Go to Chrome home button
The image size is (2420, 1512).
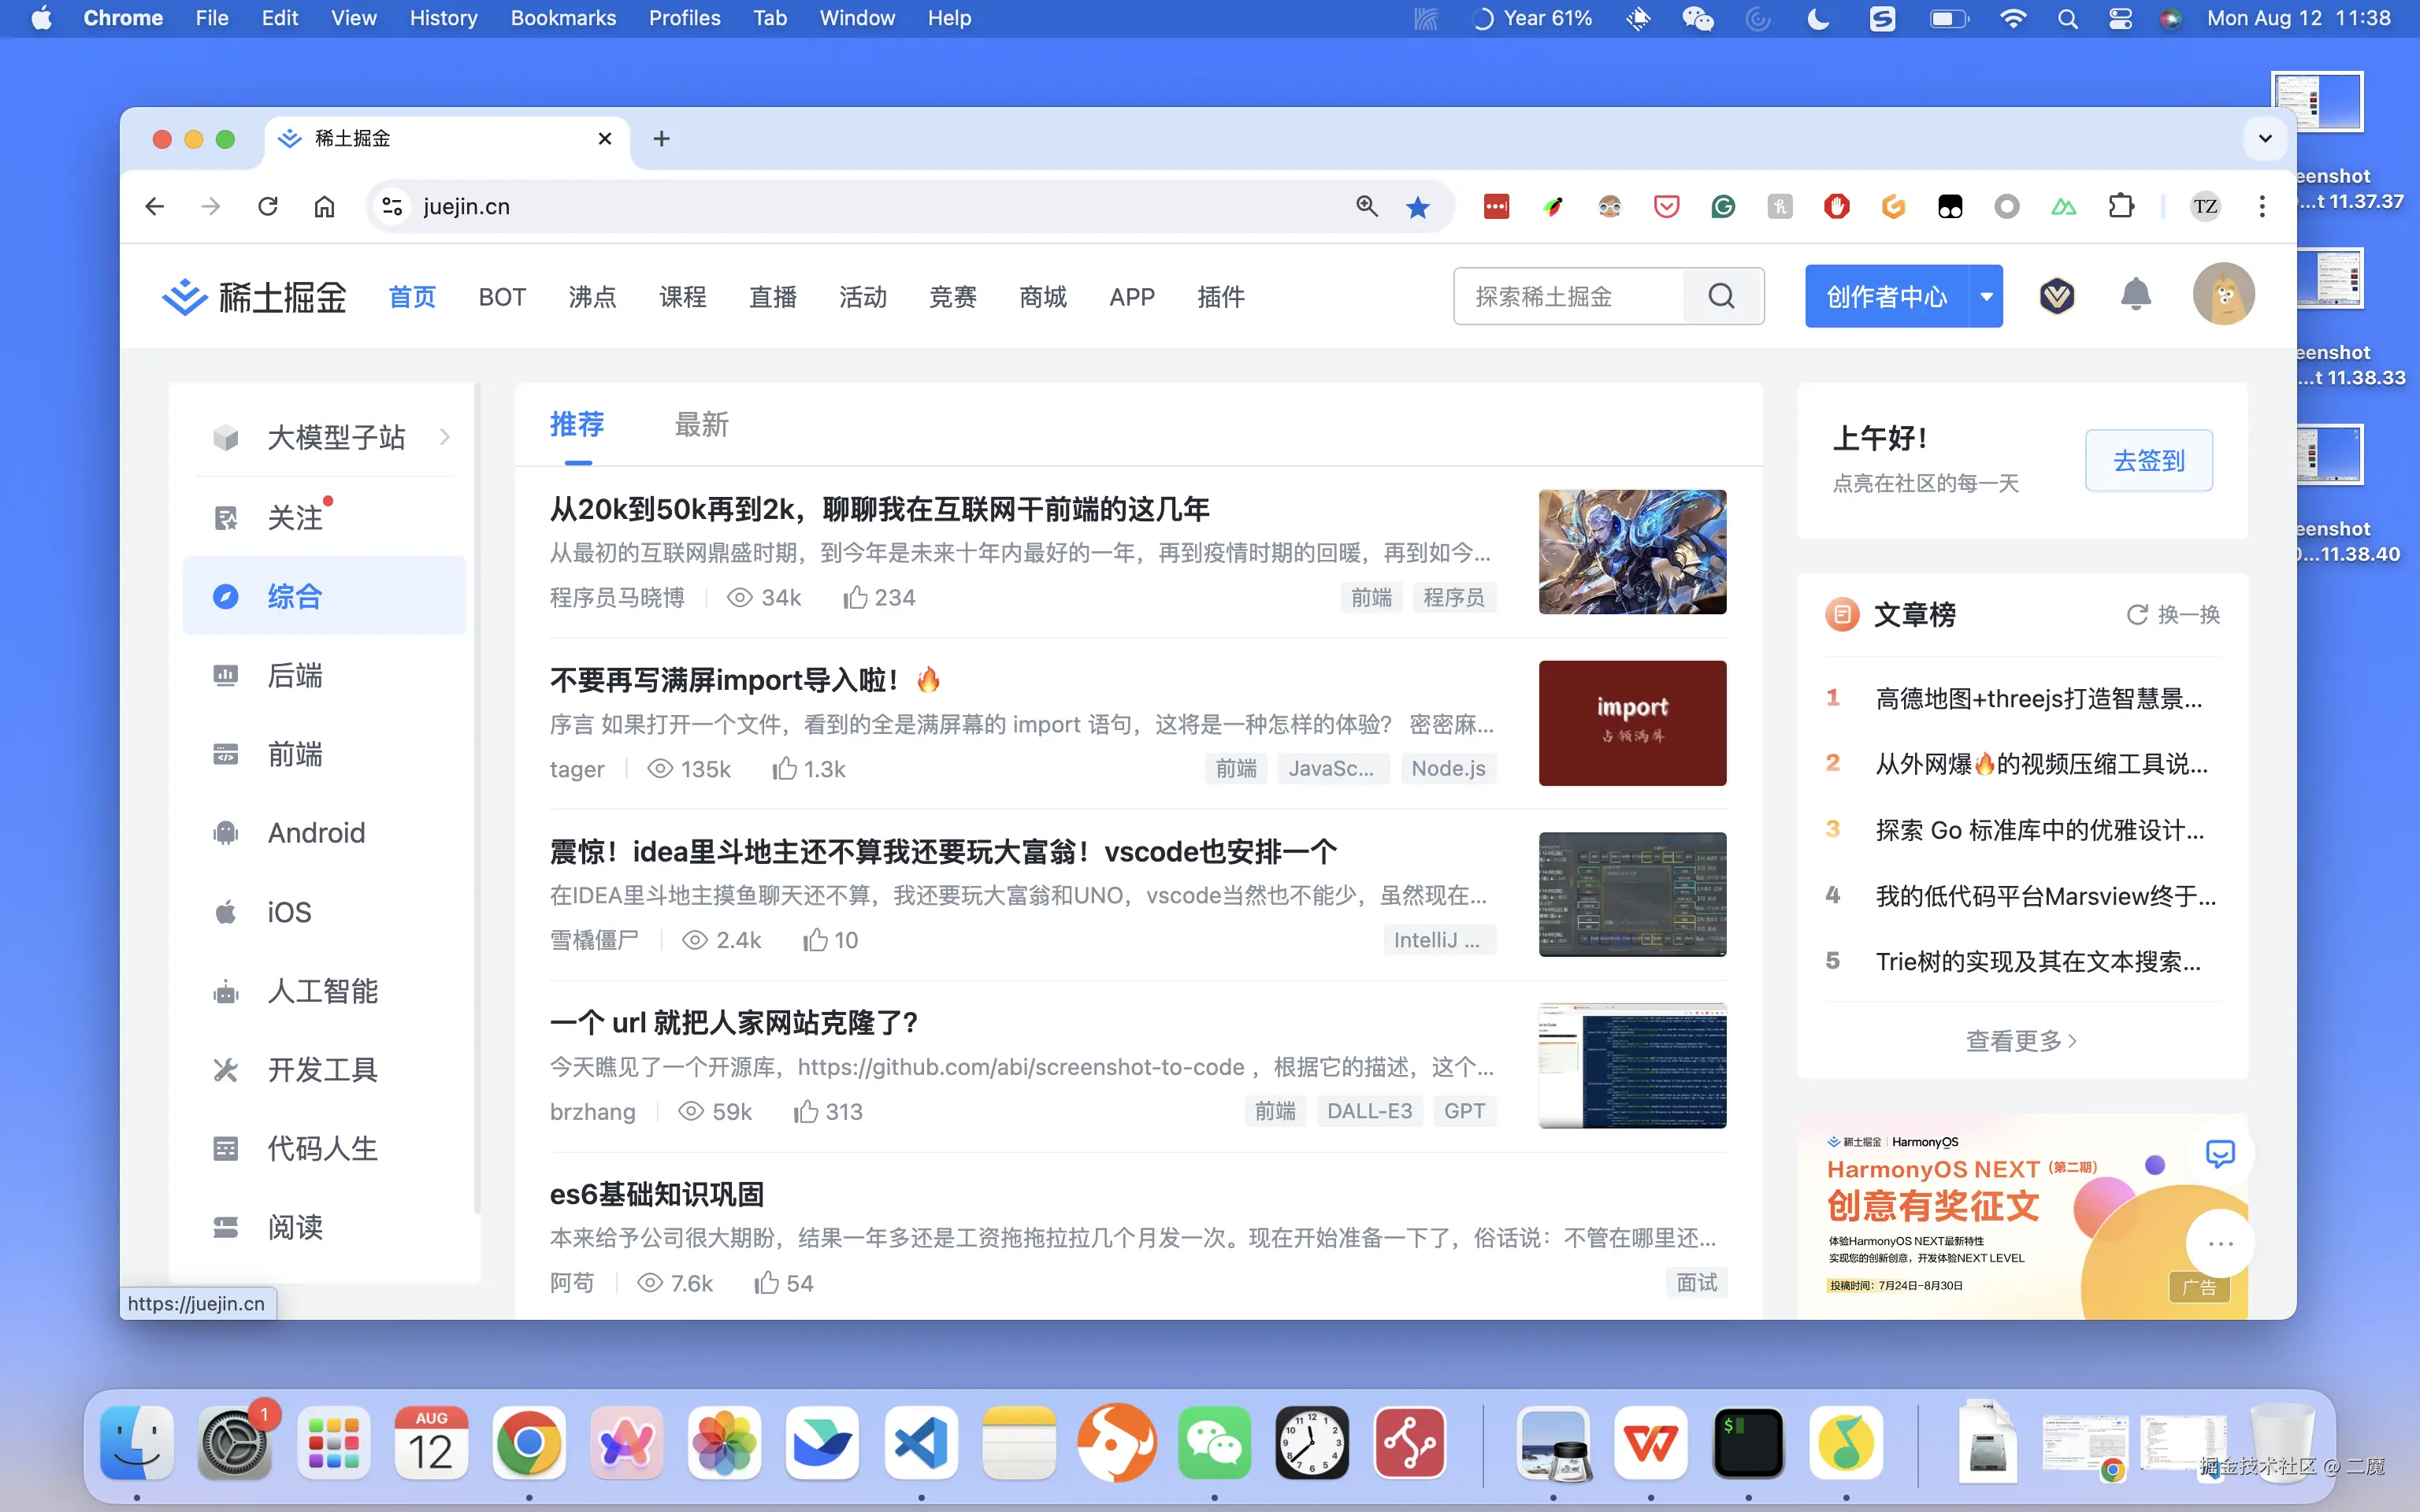click(324, 206)
